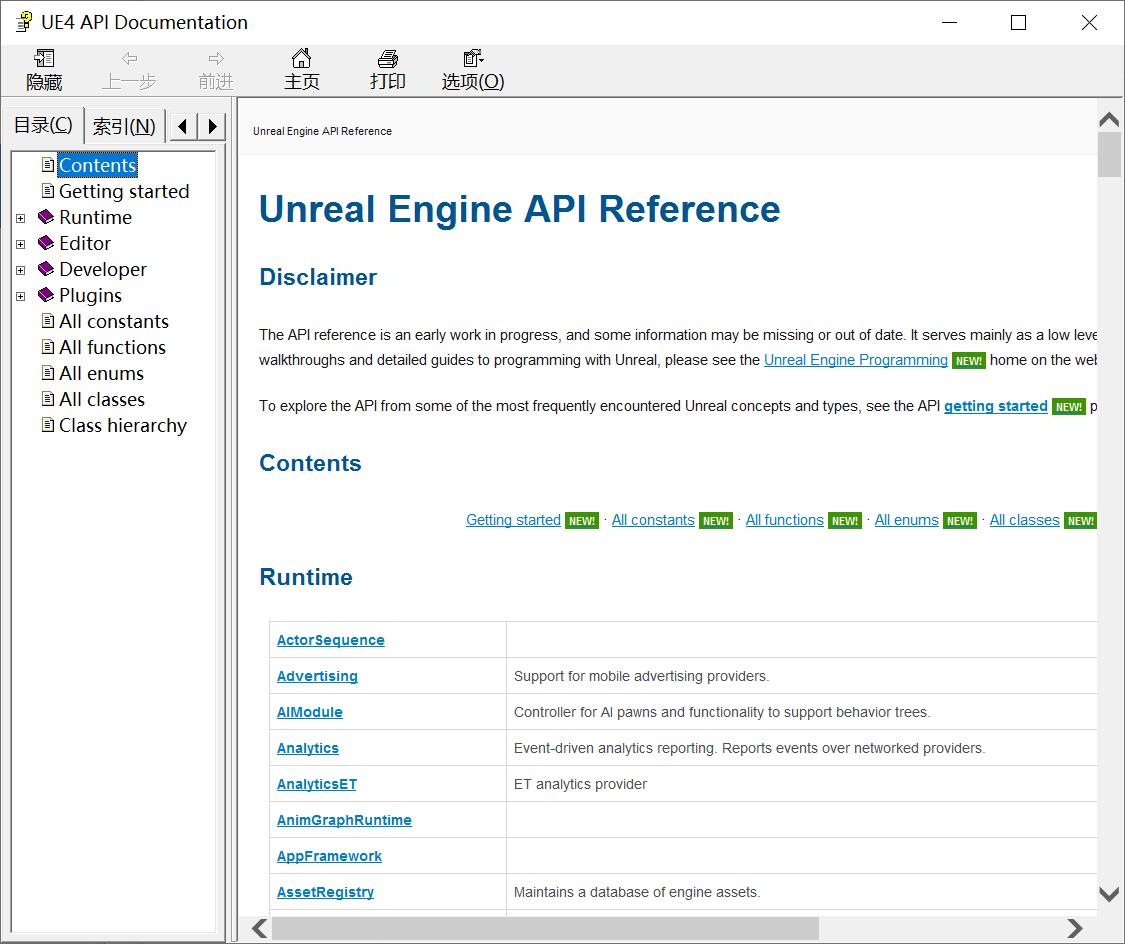Click the page icon beside All constants
This screenshot has width=1125, height=944.
tap(48, 321)
